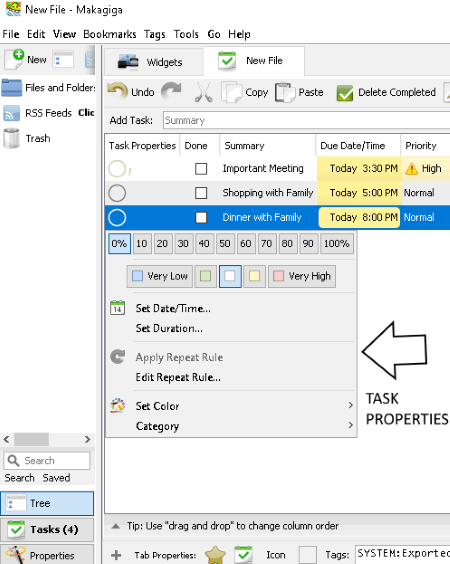450x564 pixels.
Task: Open the File menu
Action: point(11,34)
